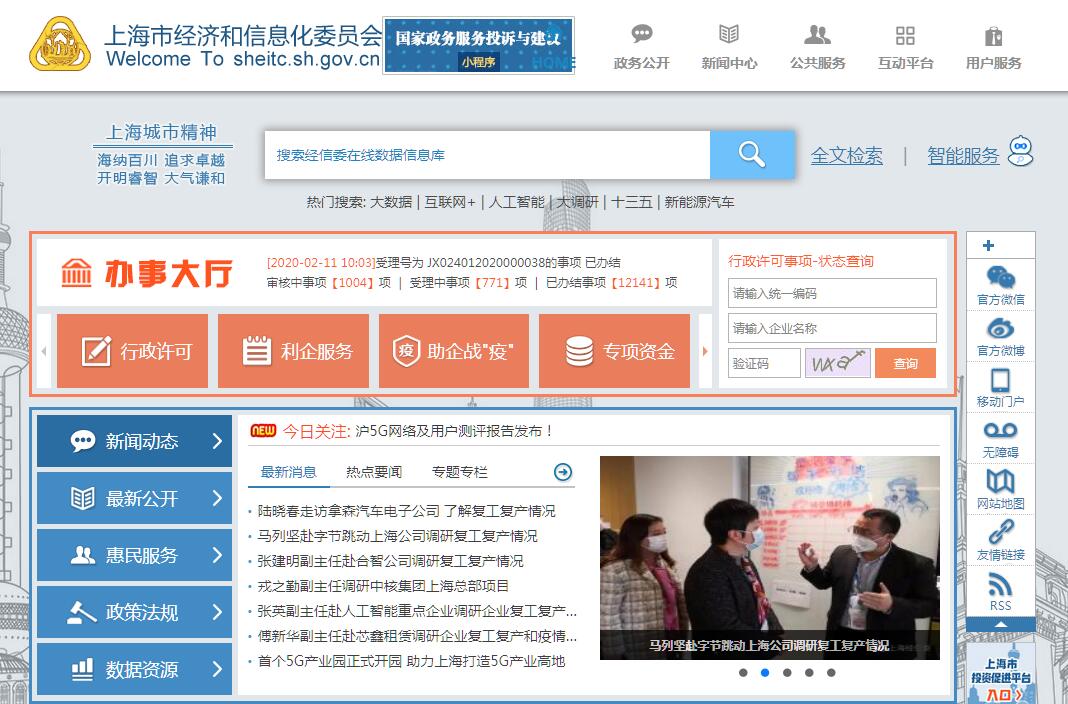Expand more news with circled arrow
The height and width of the screenshot is (704, 1068).
[563, 472]
